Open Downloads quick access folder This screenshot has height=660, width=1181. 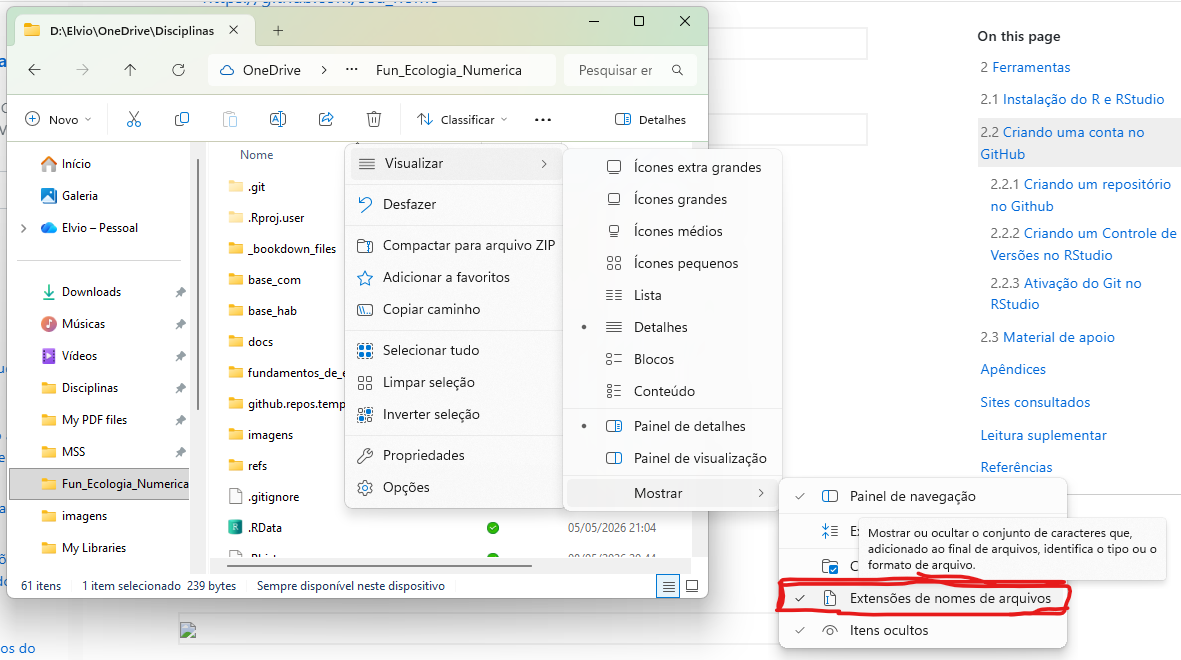(81, 292)
